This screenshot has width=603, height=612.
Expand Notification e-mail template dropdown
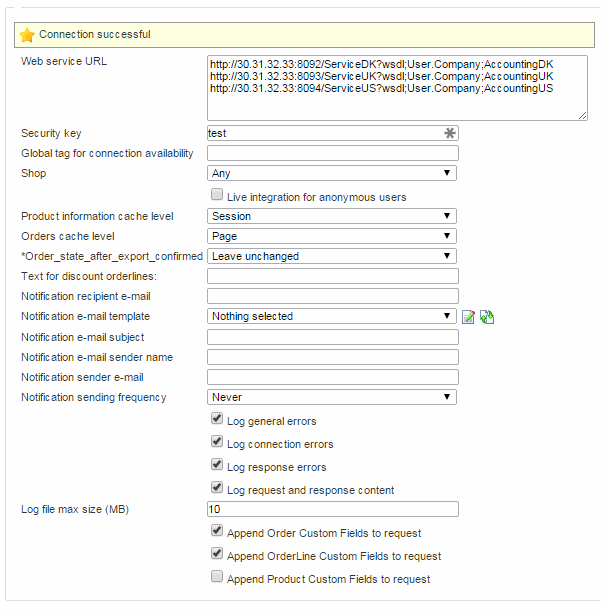pyautogui.click(x=332, y=316)
